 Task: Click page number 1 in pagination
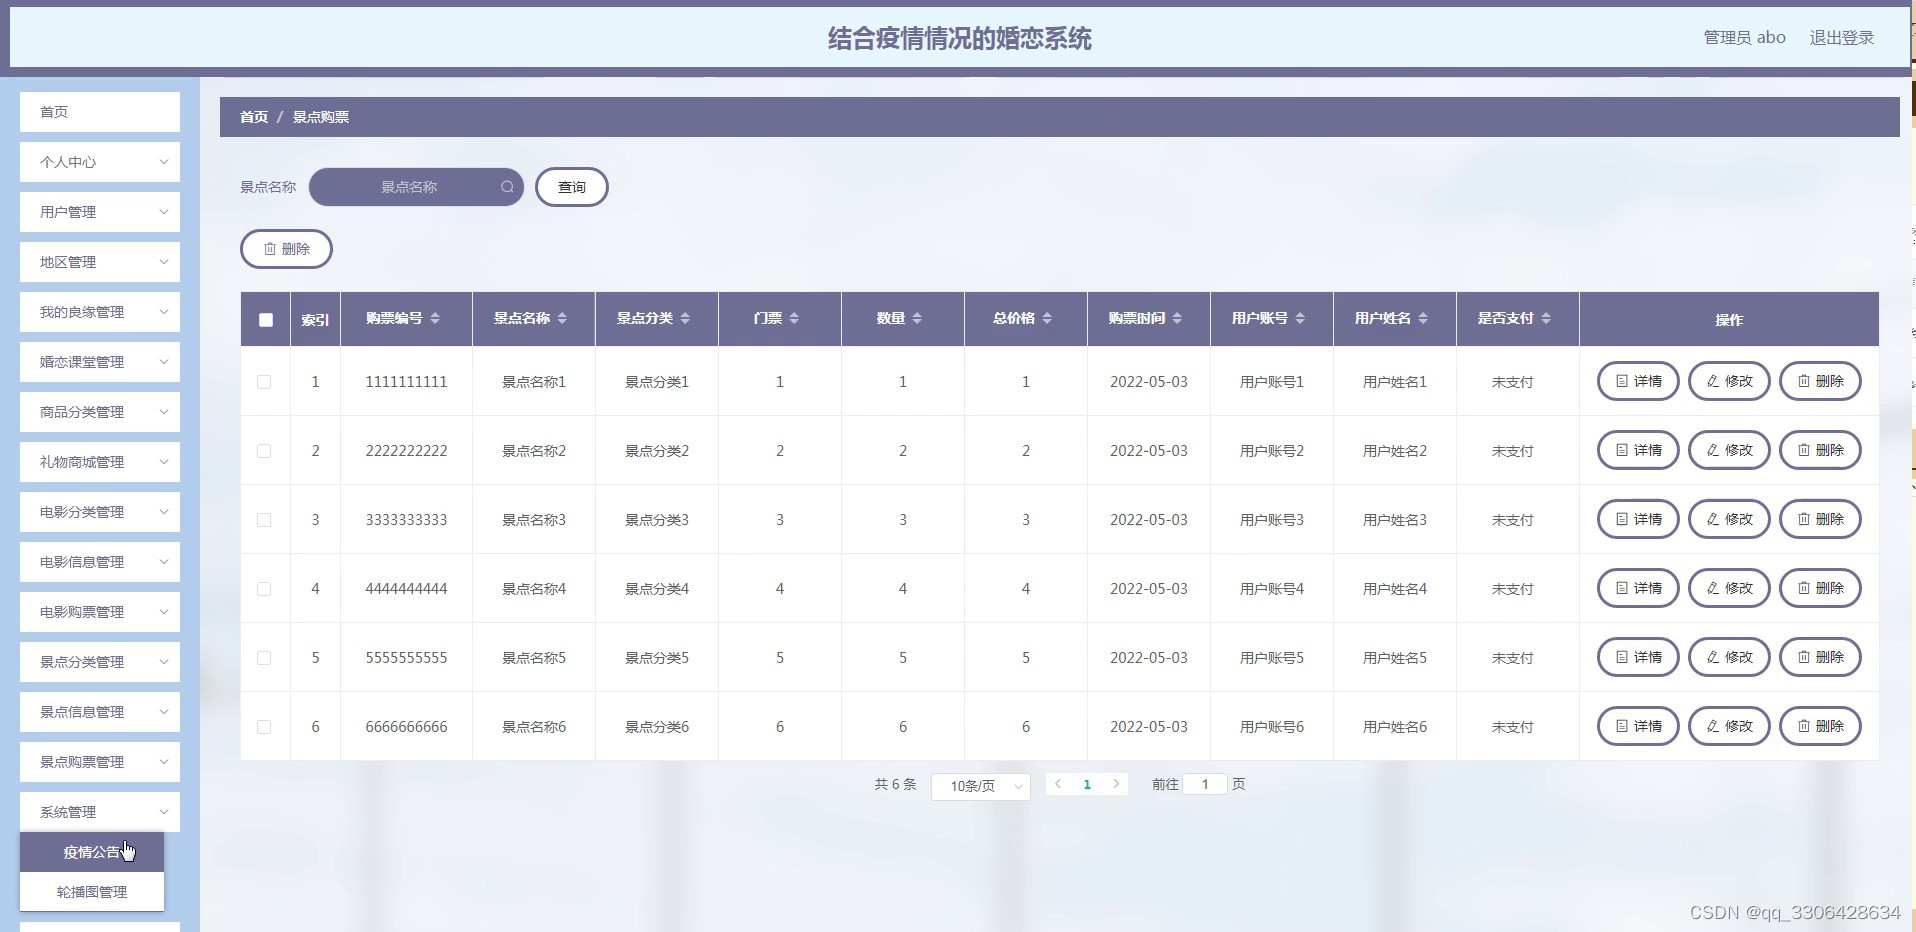1087,784
